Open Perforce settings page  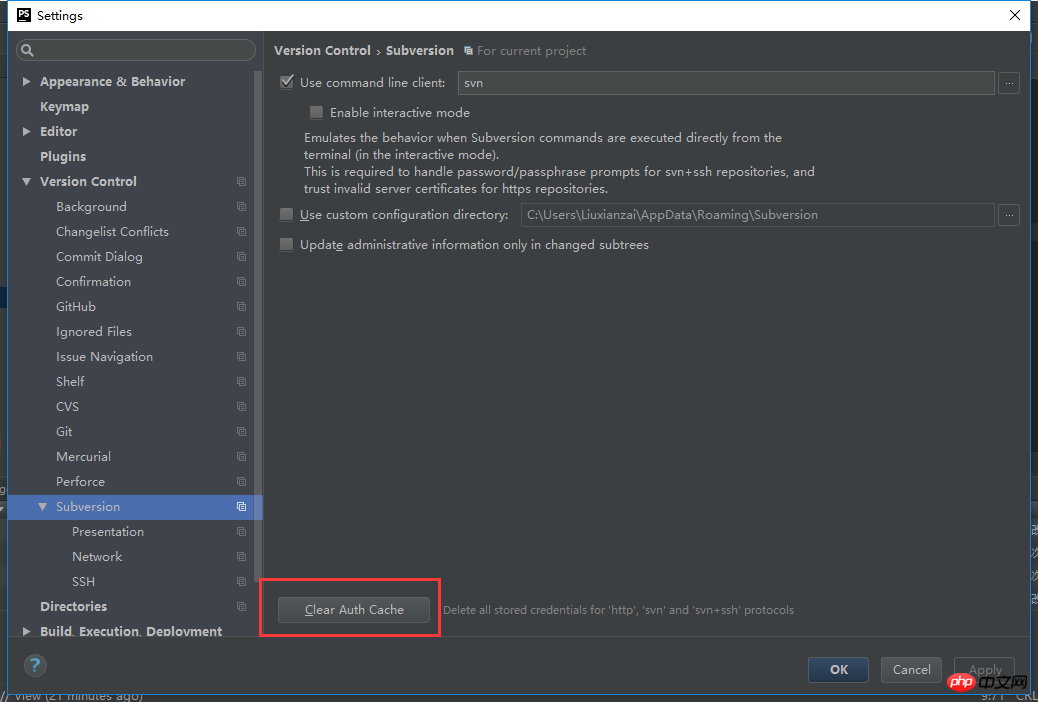click(80, 481)
